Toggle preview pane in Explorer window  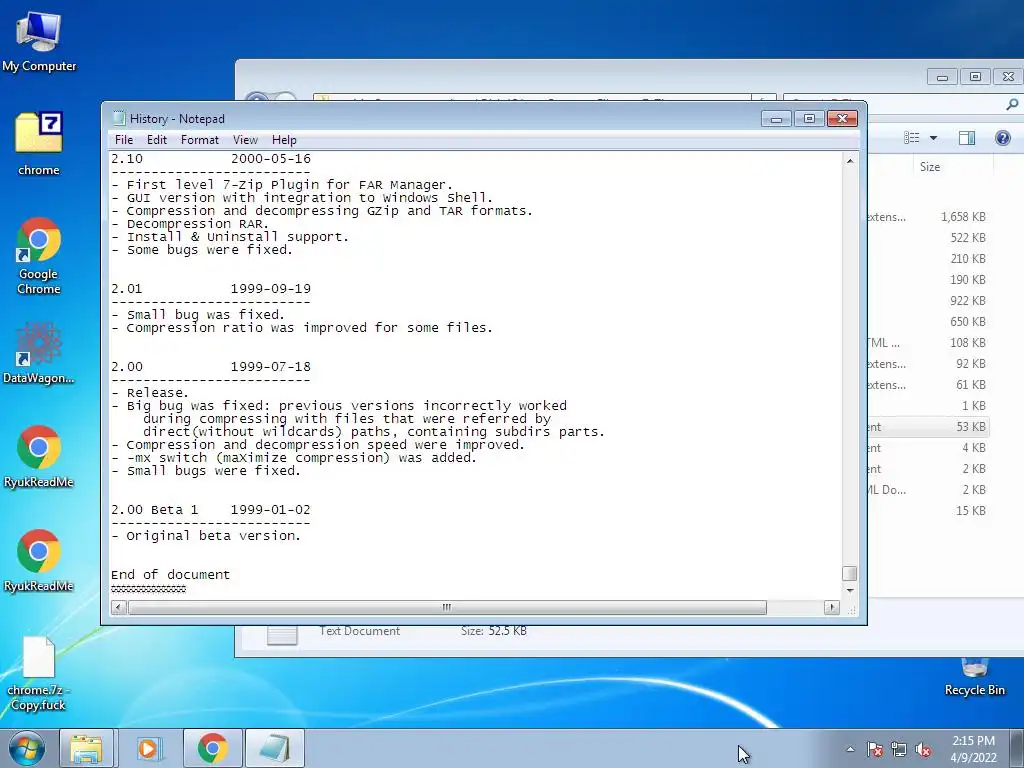[967, 138]
